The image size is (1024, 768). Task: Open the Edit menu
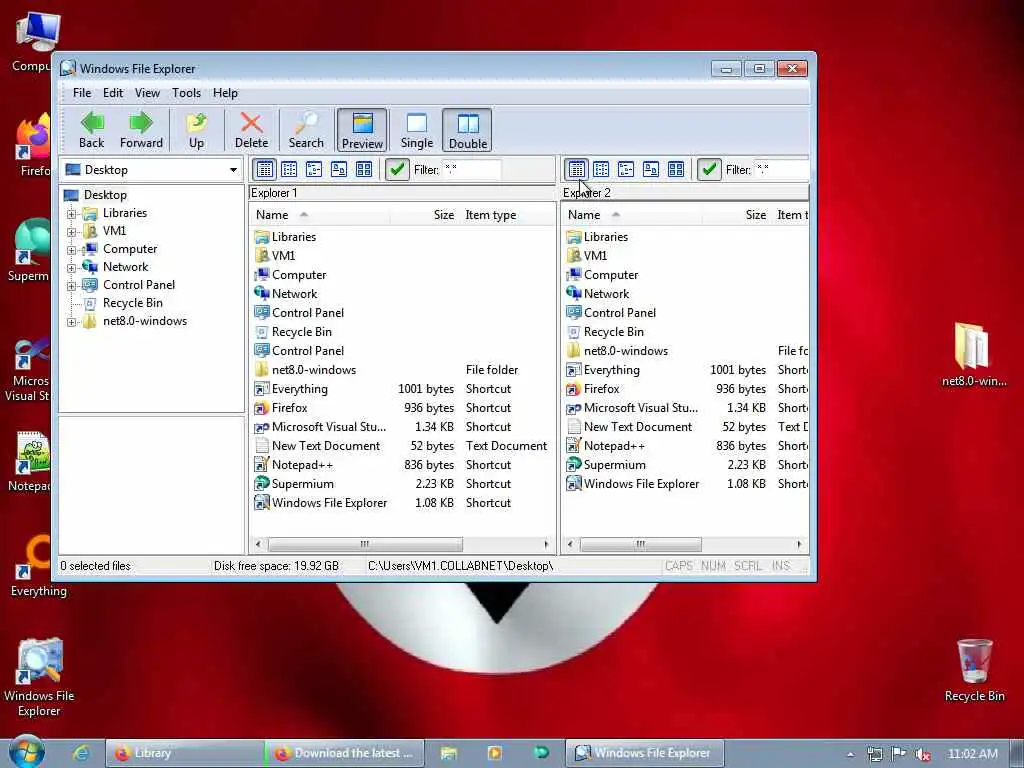[x=113, y=93]
